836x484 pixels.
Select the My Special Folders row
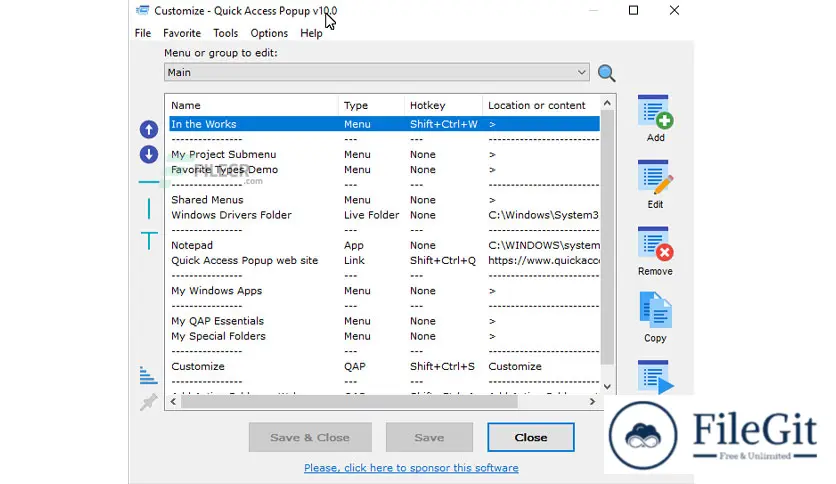[x=384, y=336]
